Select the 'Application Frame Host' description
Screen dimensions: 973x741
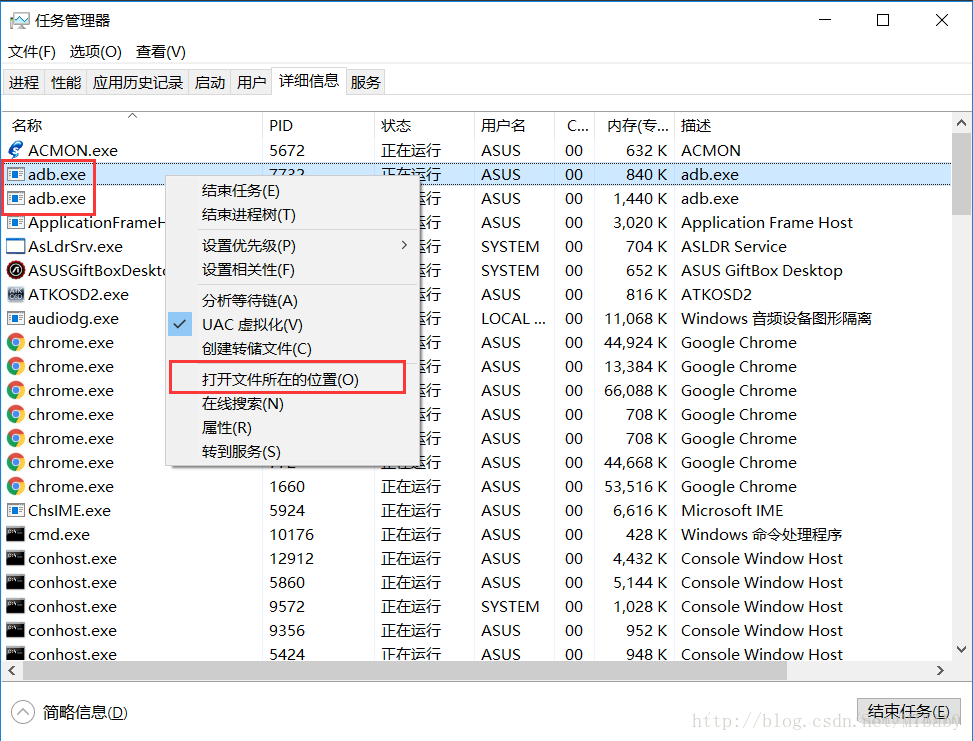point(766,222)
